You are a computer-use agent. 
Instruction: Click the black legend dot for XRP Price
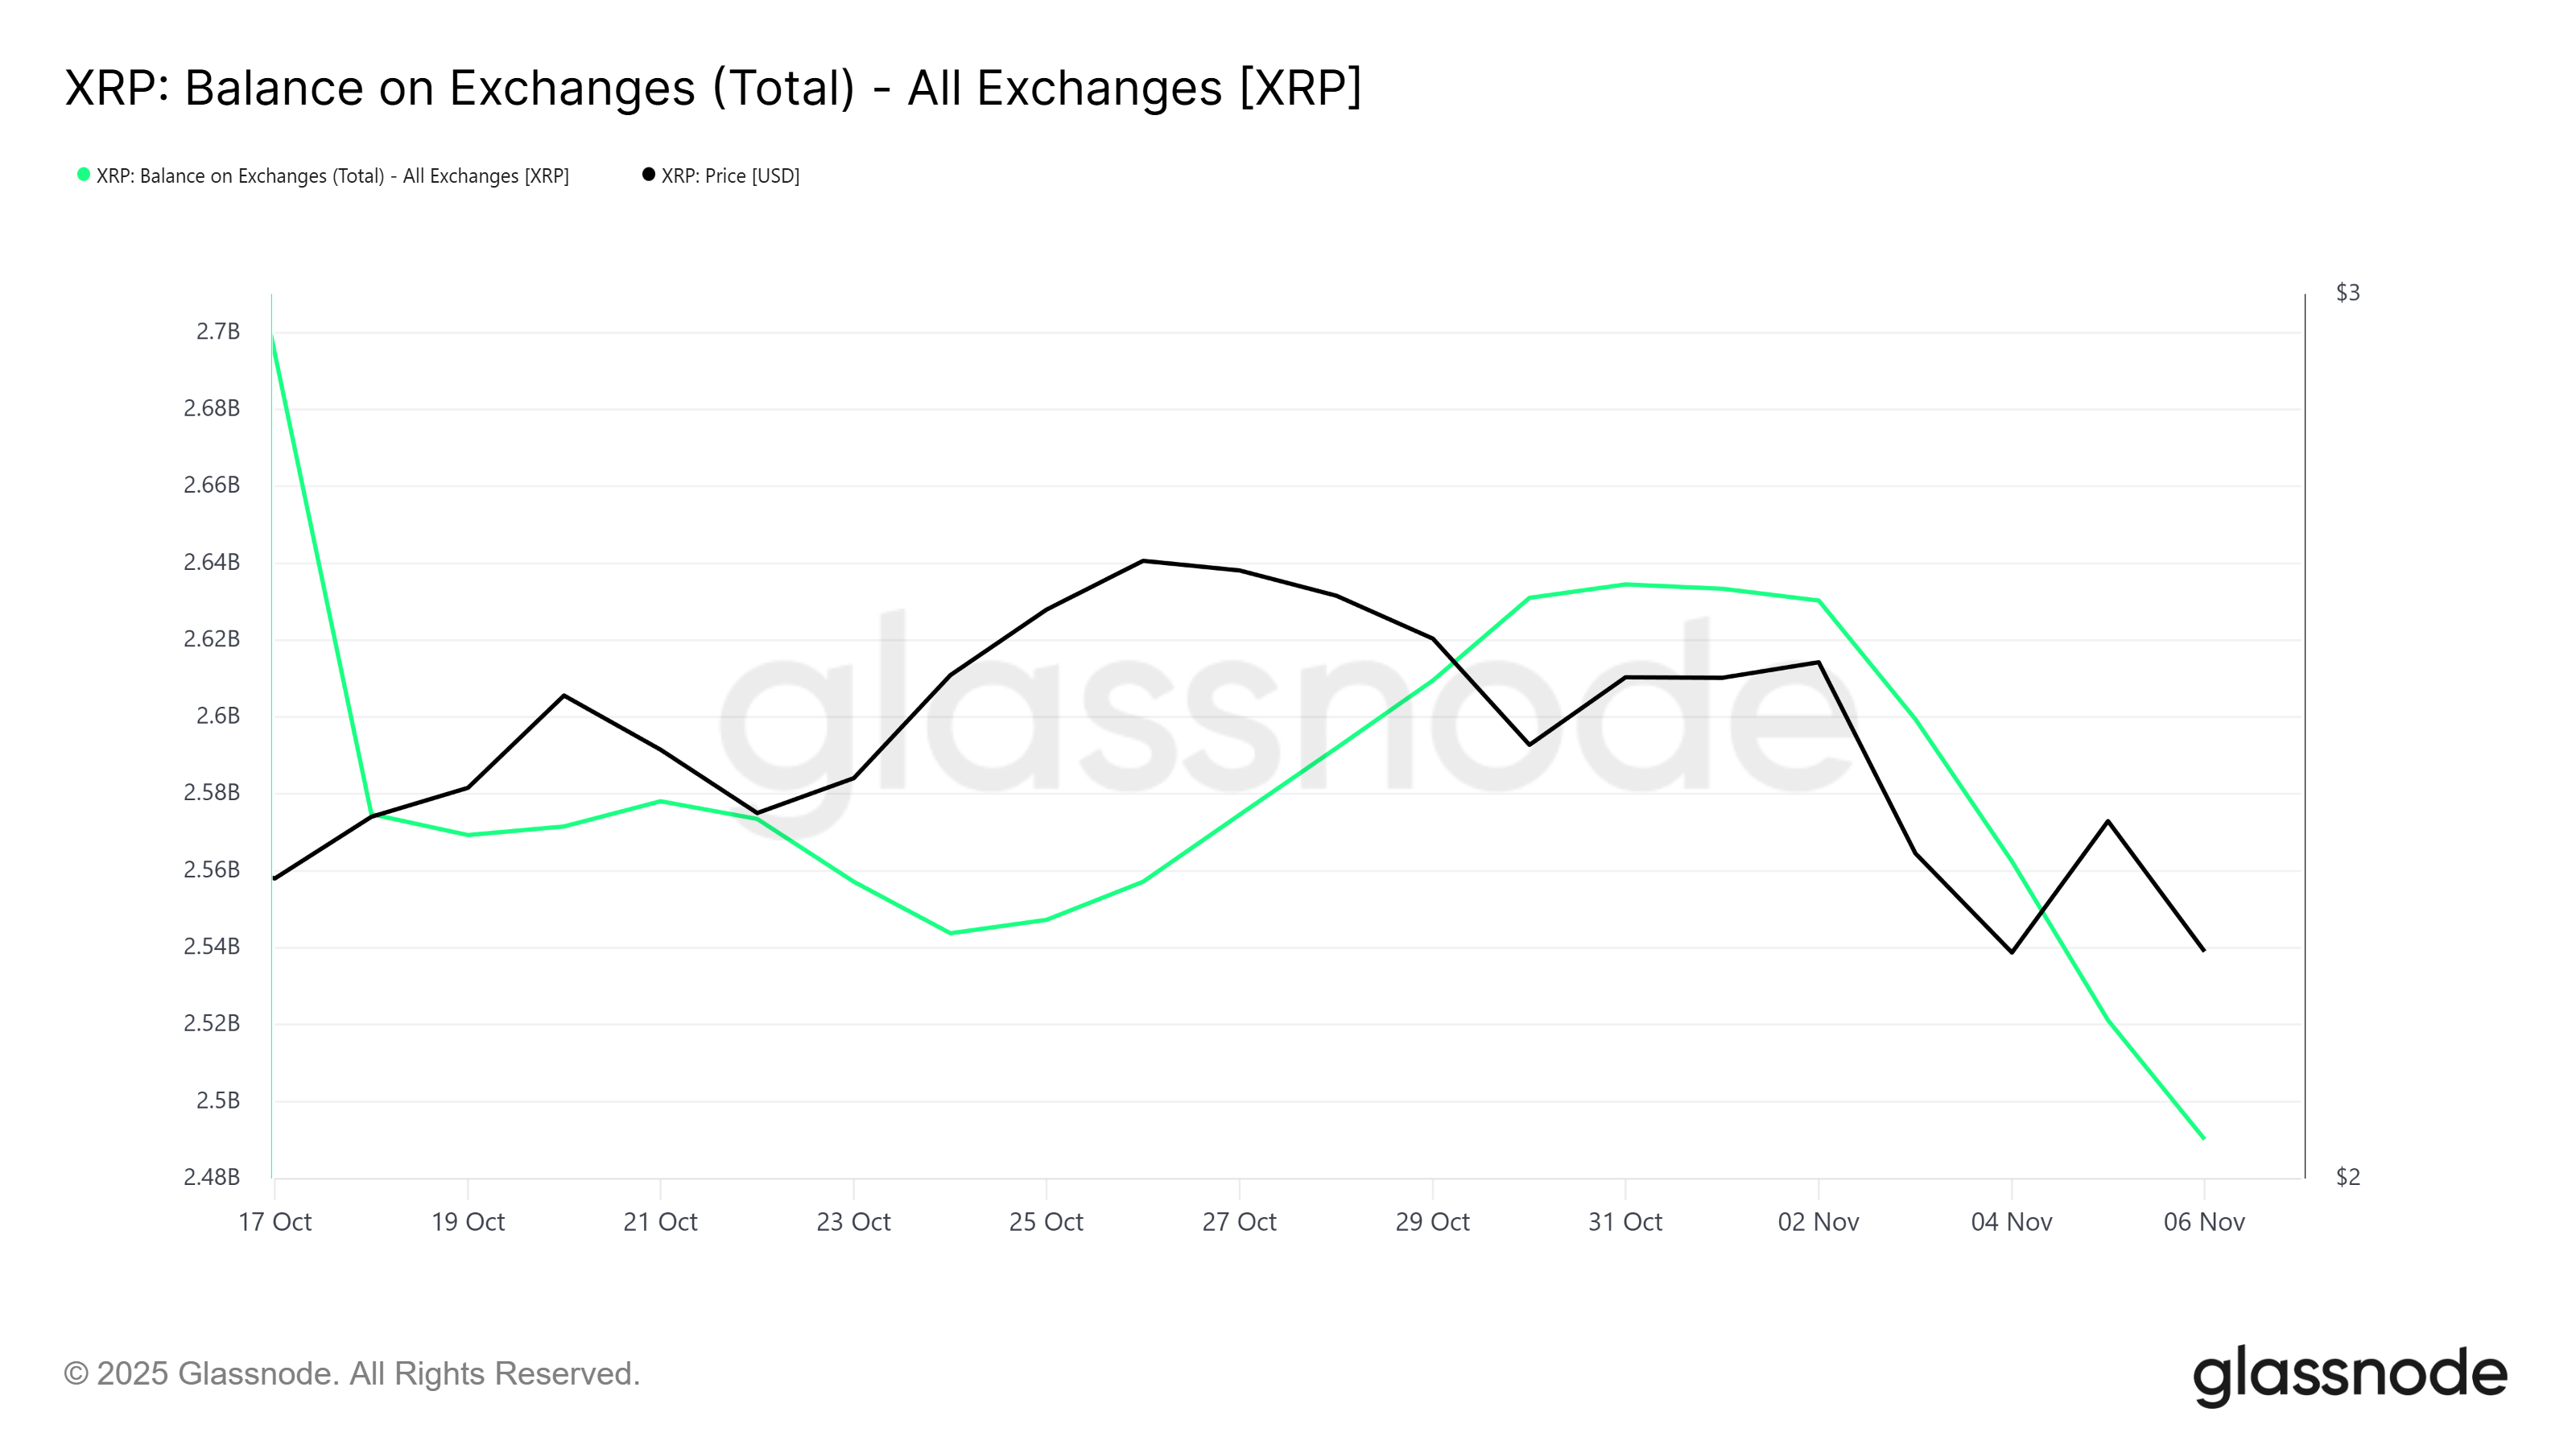pyautogui.click(x=648, y=175)
